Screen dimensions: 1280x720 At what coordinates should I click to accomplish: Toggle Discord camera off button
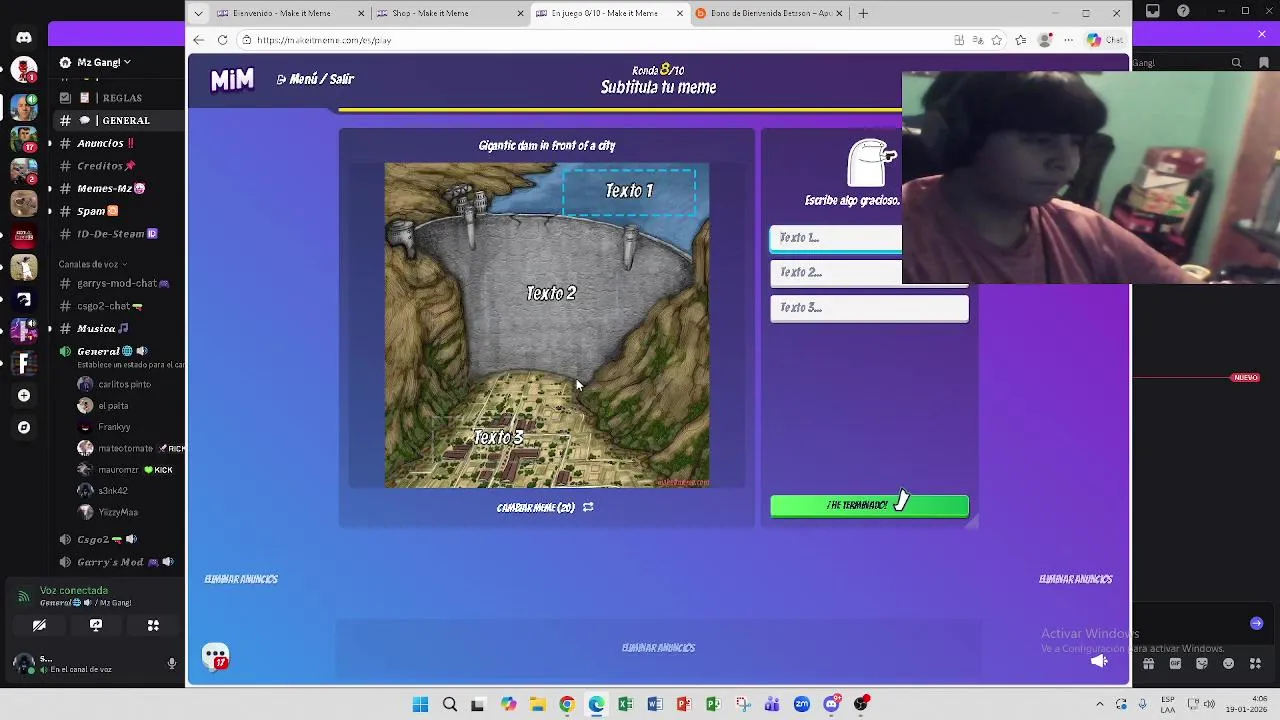click(x=39, y=625)
